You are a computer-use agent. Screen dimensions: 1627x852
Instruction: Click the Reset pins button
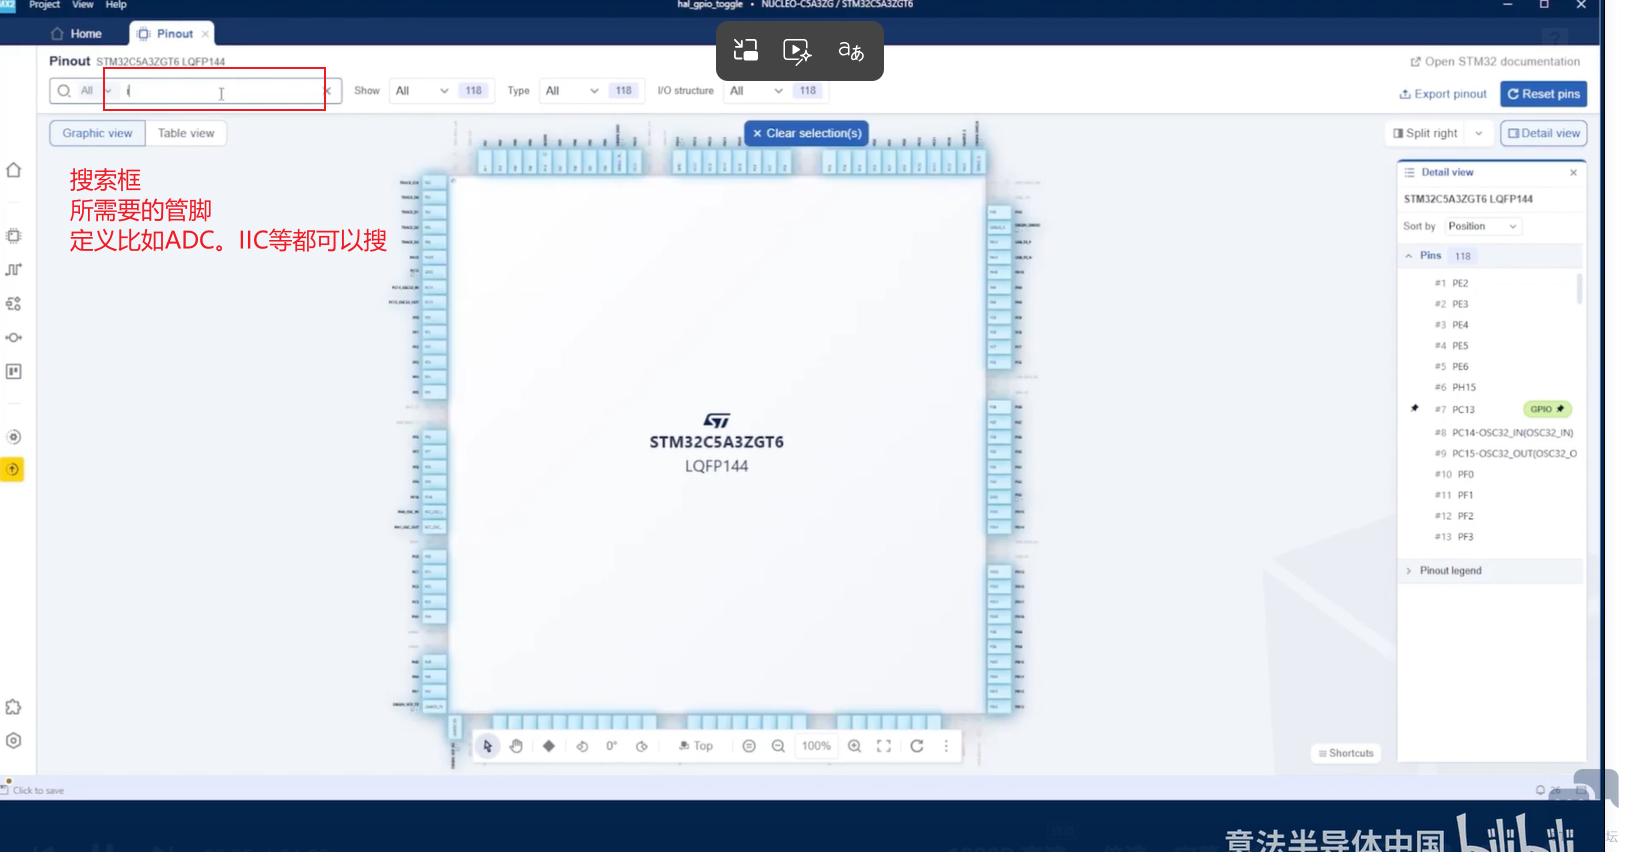coord(1543,94)
